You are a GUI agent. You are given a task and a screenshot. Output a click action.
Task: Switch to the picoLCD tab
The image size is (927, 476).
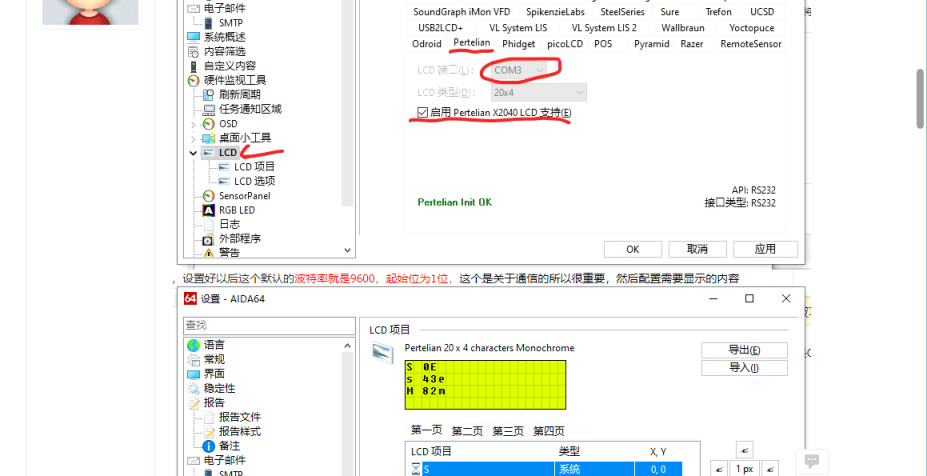coord(565,44)
